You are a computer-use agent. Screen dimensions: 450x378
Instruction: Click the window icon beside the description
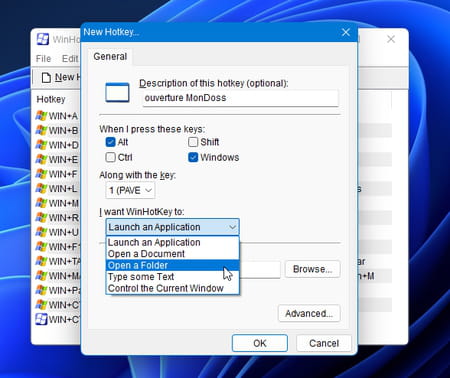(x=117, y=92)
